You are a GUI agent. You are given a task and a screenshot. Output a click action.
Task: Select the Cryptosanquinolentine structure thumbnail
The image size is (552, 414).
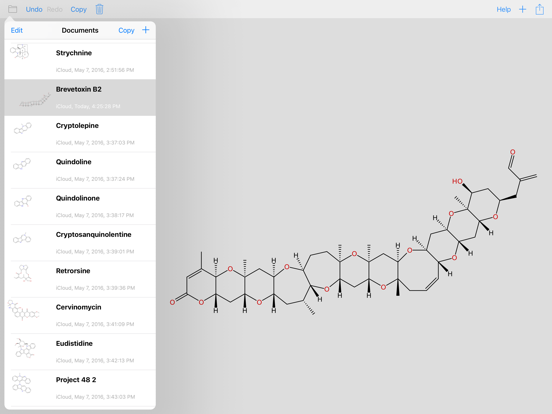click(22, 238)
